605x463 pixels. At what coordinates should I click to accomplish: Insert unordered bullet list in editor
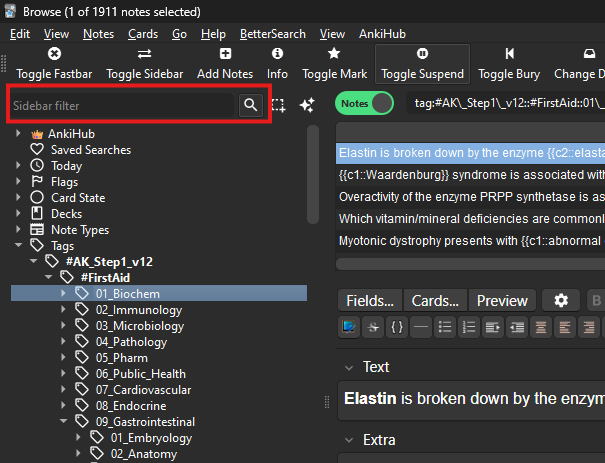click(445, 327)
